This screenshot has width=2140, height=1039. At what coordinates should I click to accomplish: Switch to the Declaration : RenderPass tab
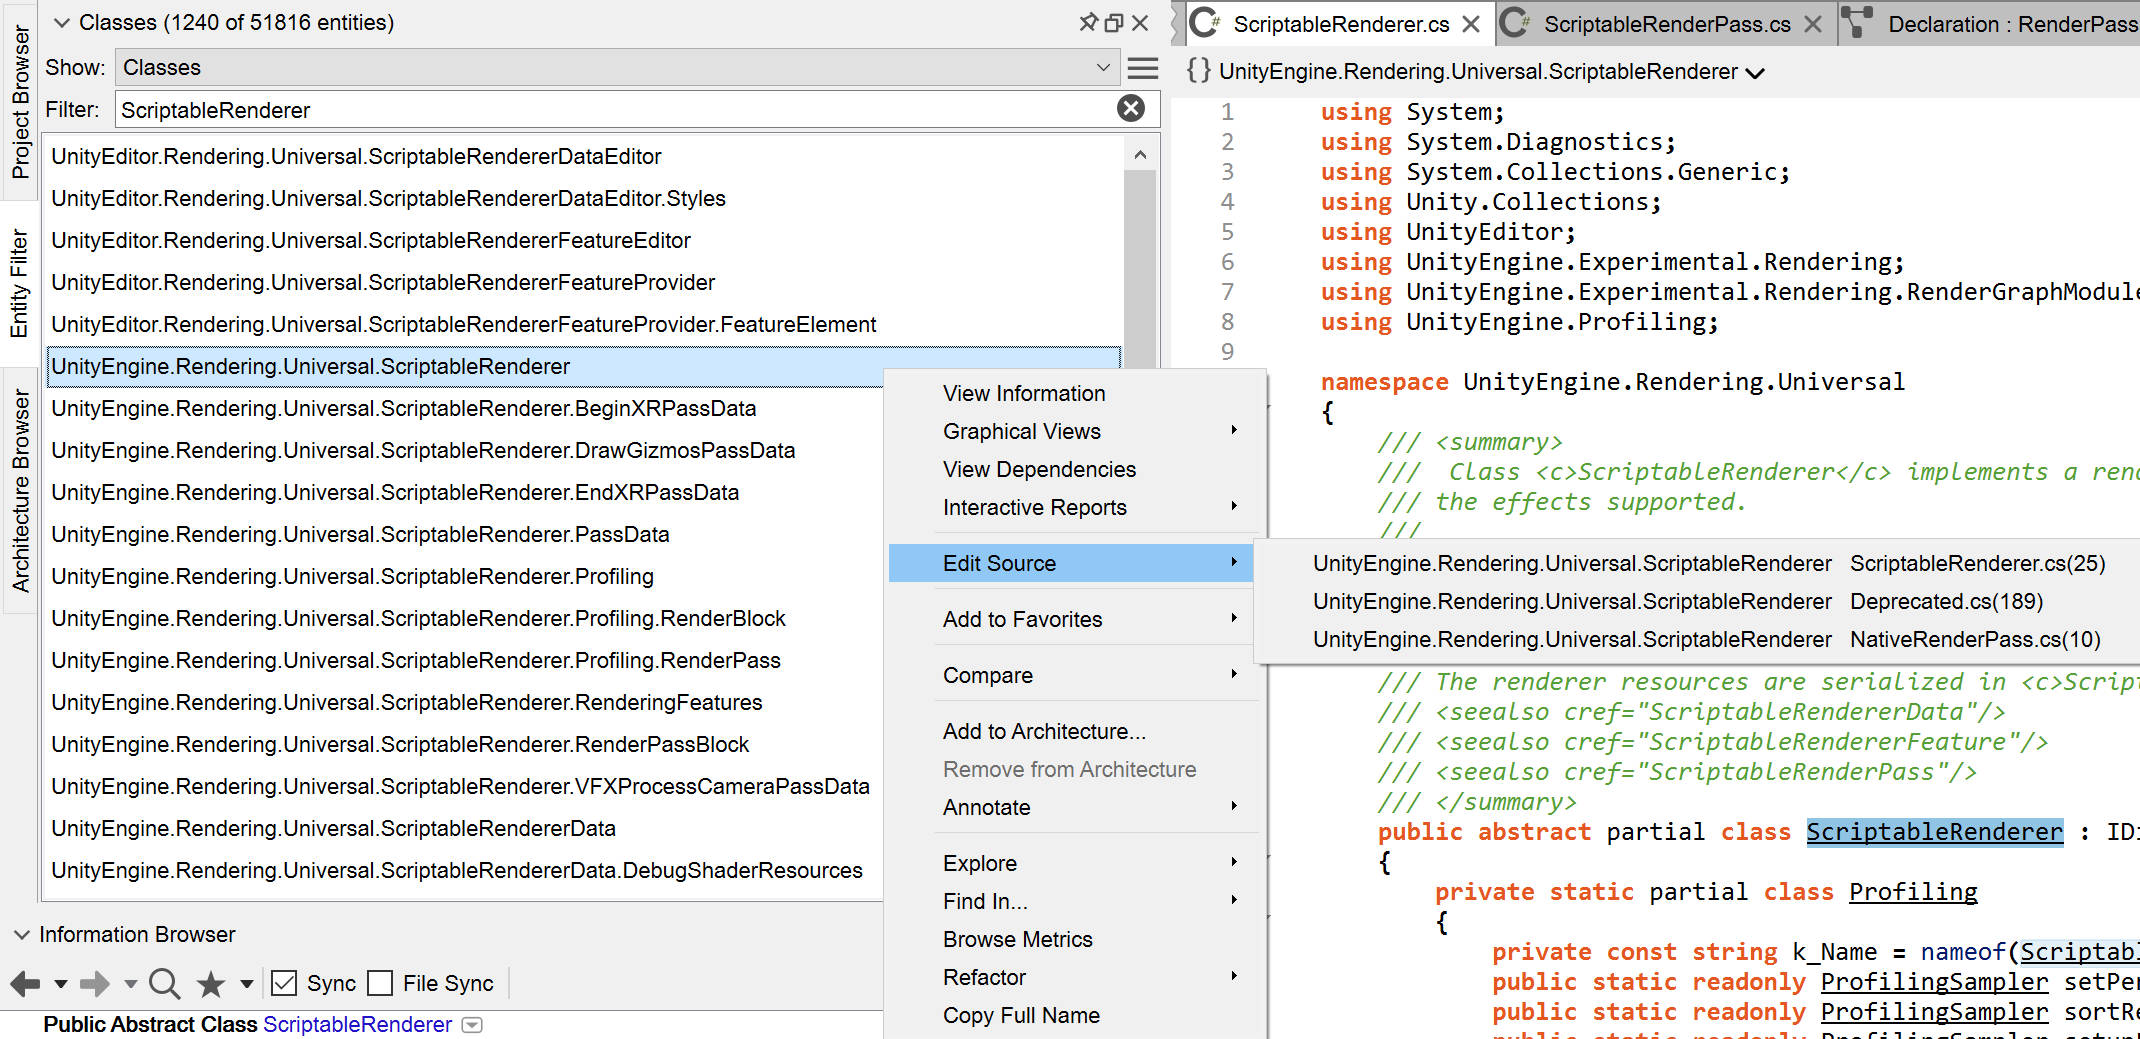coord(1990,24)
